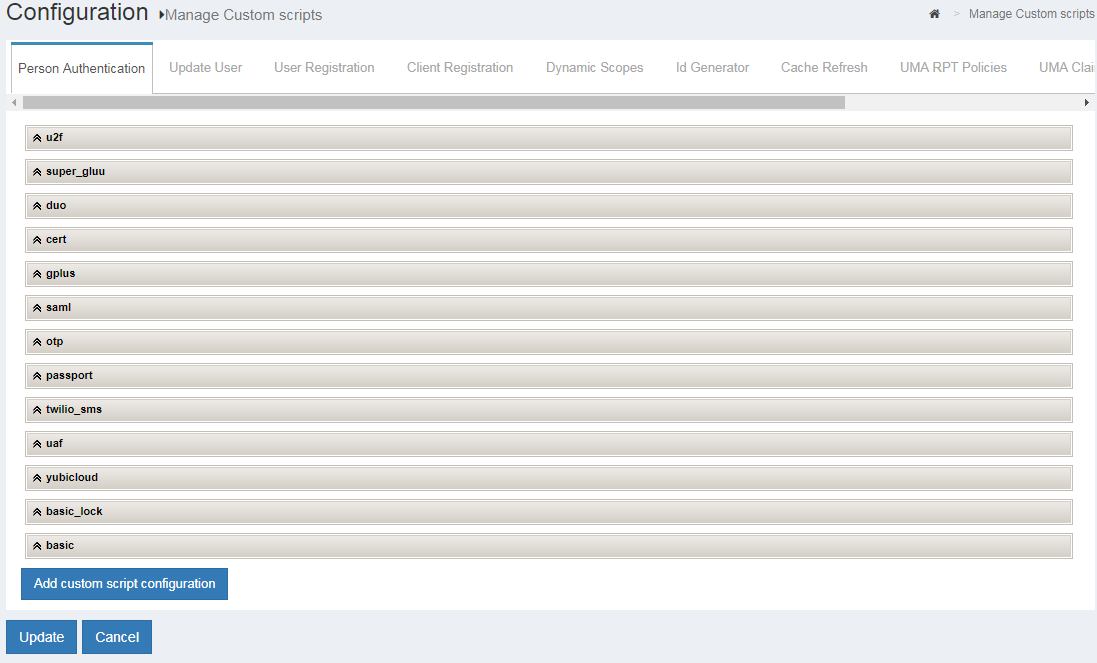
Task: Click the Manage Custom scripts breadcrumb link
Action: tap(1031, 14)
